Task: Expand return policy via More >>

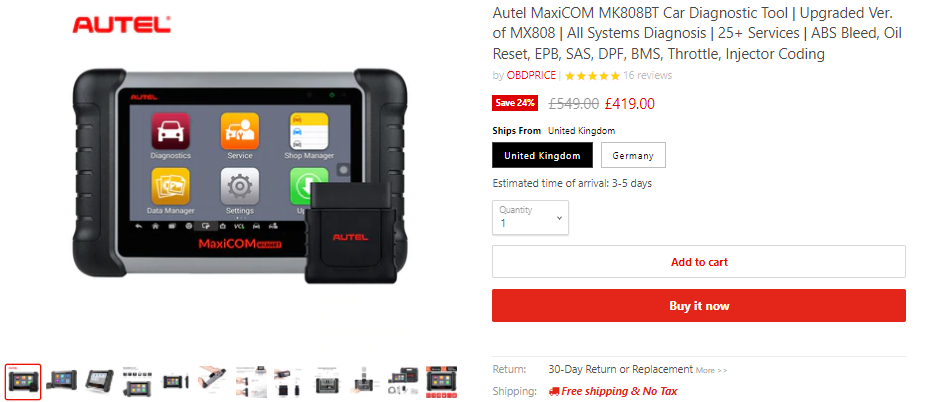Action: [711, 370]
